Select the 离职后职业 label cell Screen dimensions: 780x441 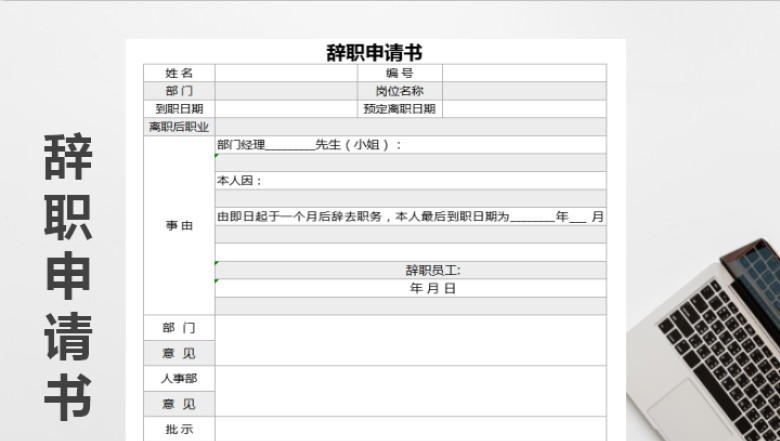pyautogui.click(x=179, y=127)
